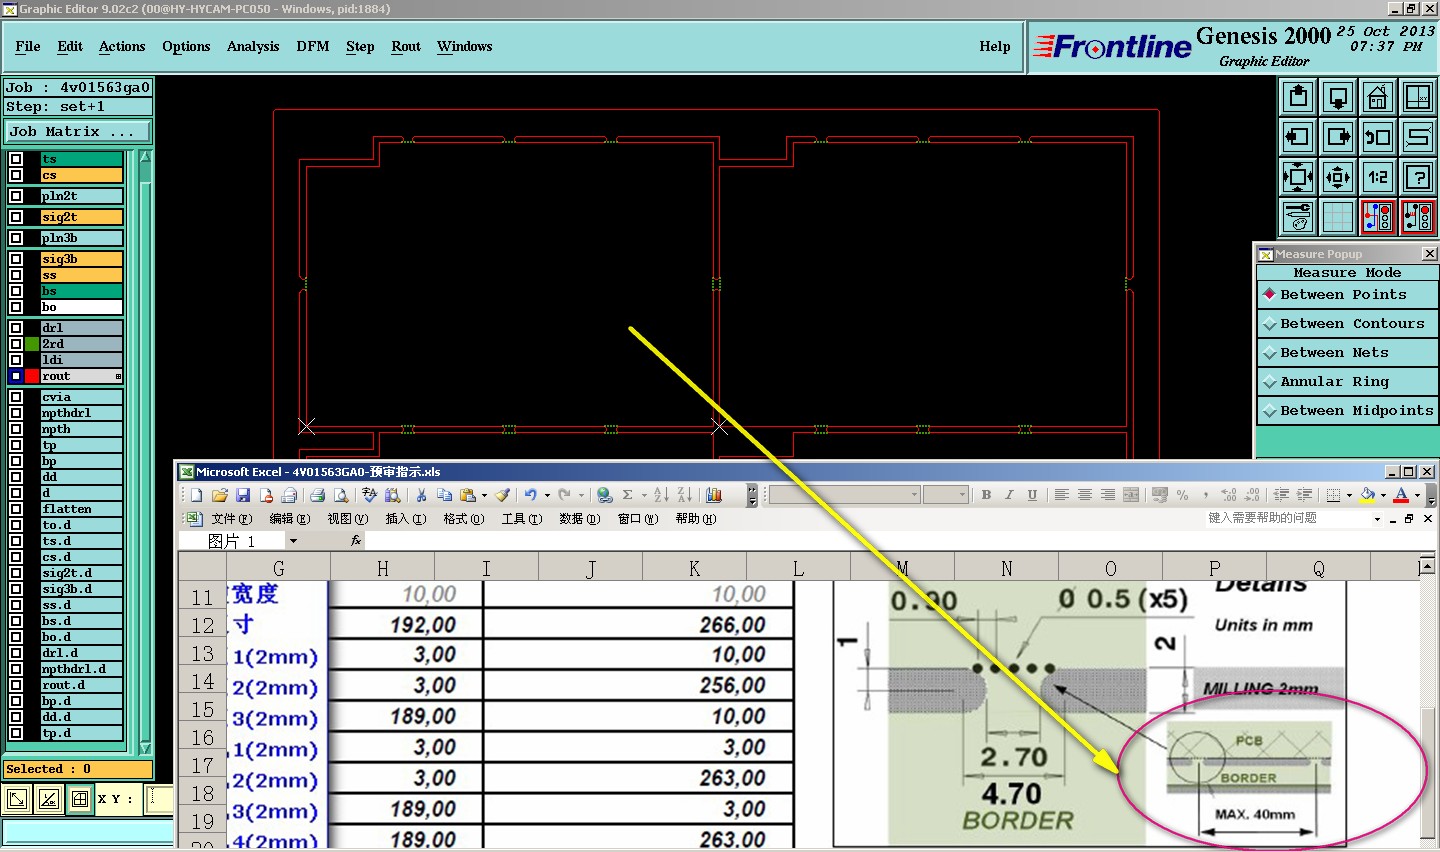Click the Job Matrix button
The width and height of the screenshot is (1440, 852).
(x=78, y=132)
